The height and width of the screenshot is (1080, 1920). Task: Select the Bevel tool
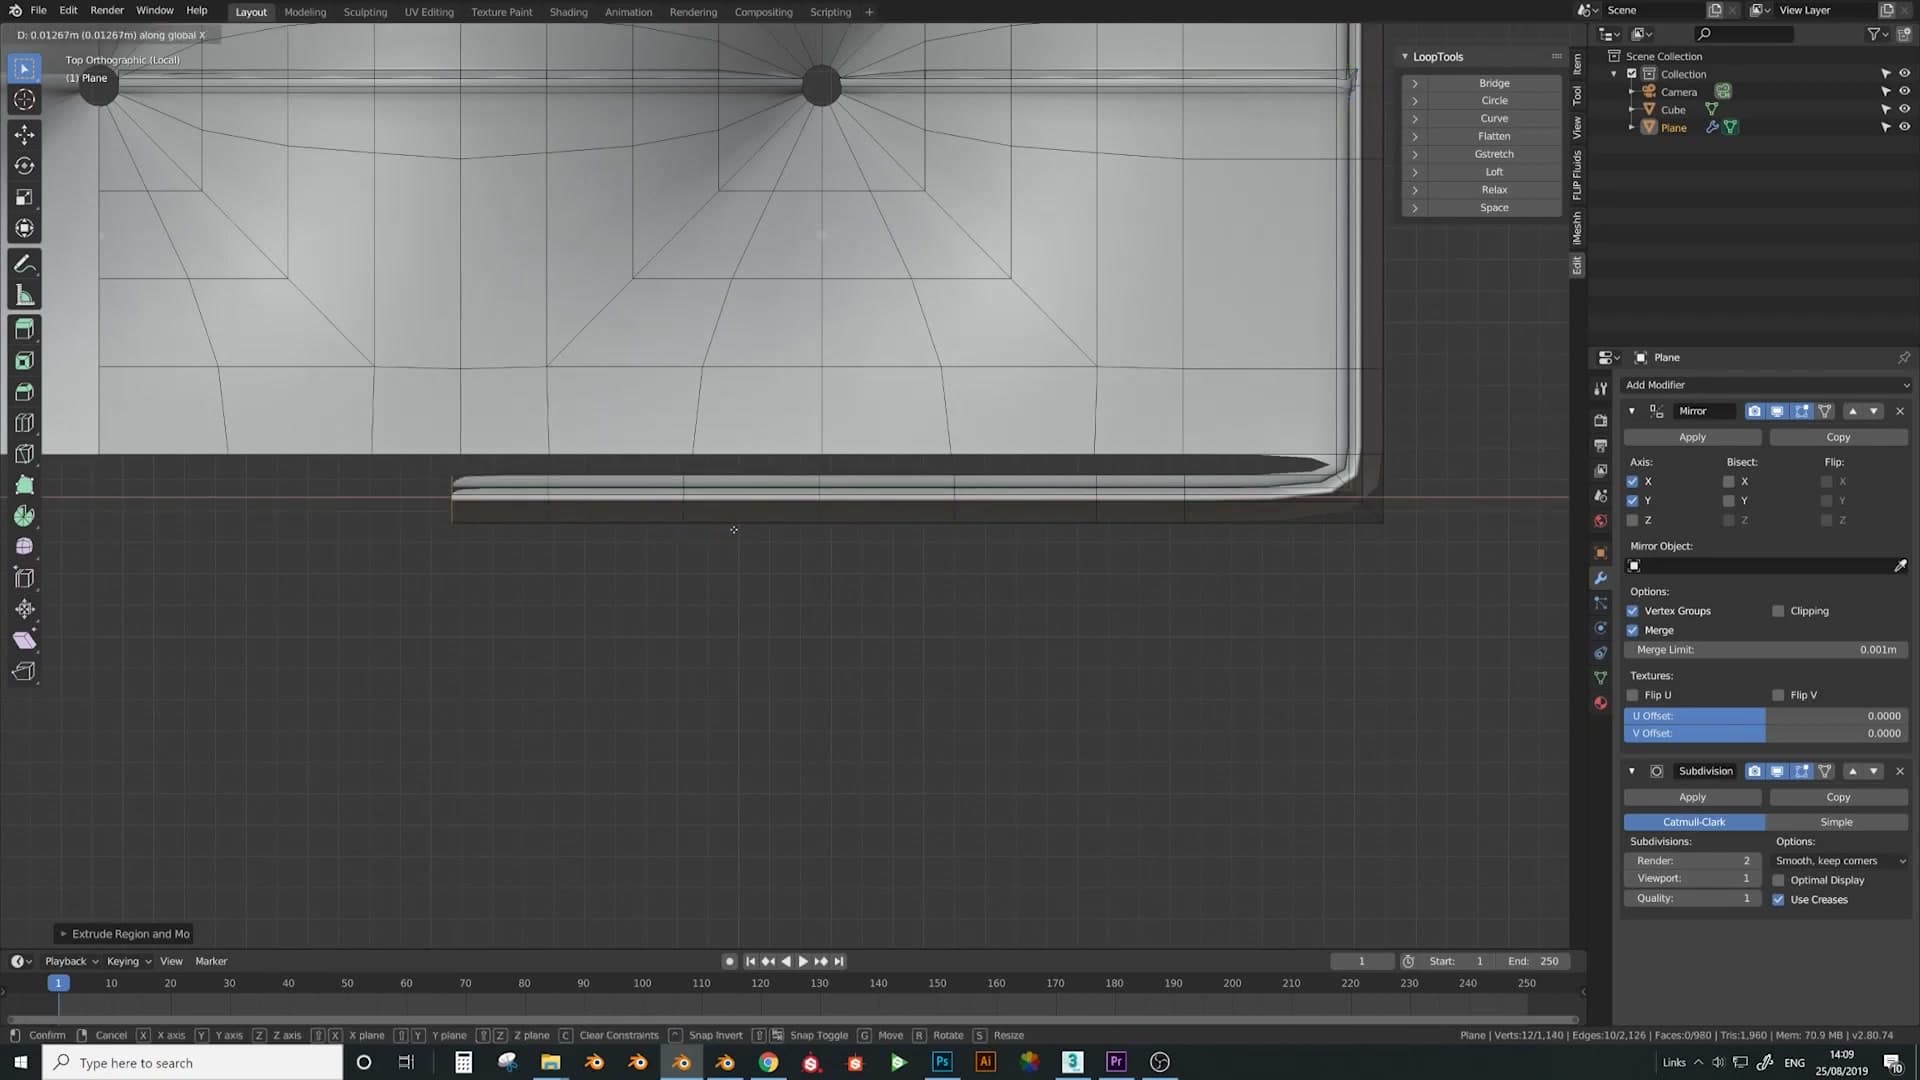[x=25, y=391]
